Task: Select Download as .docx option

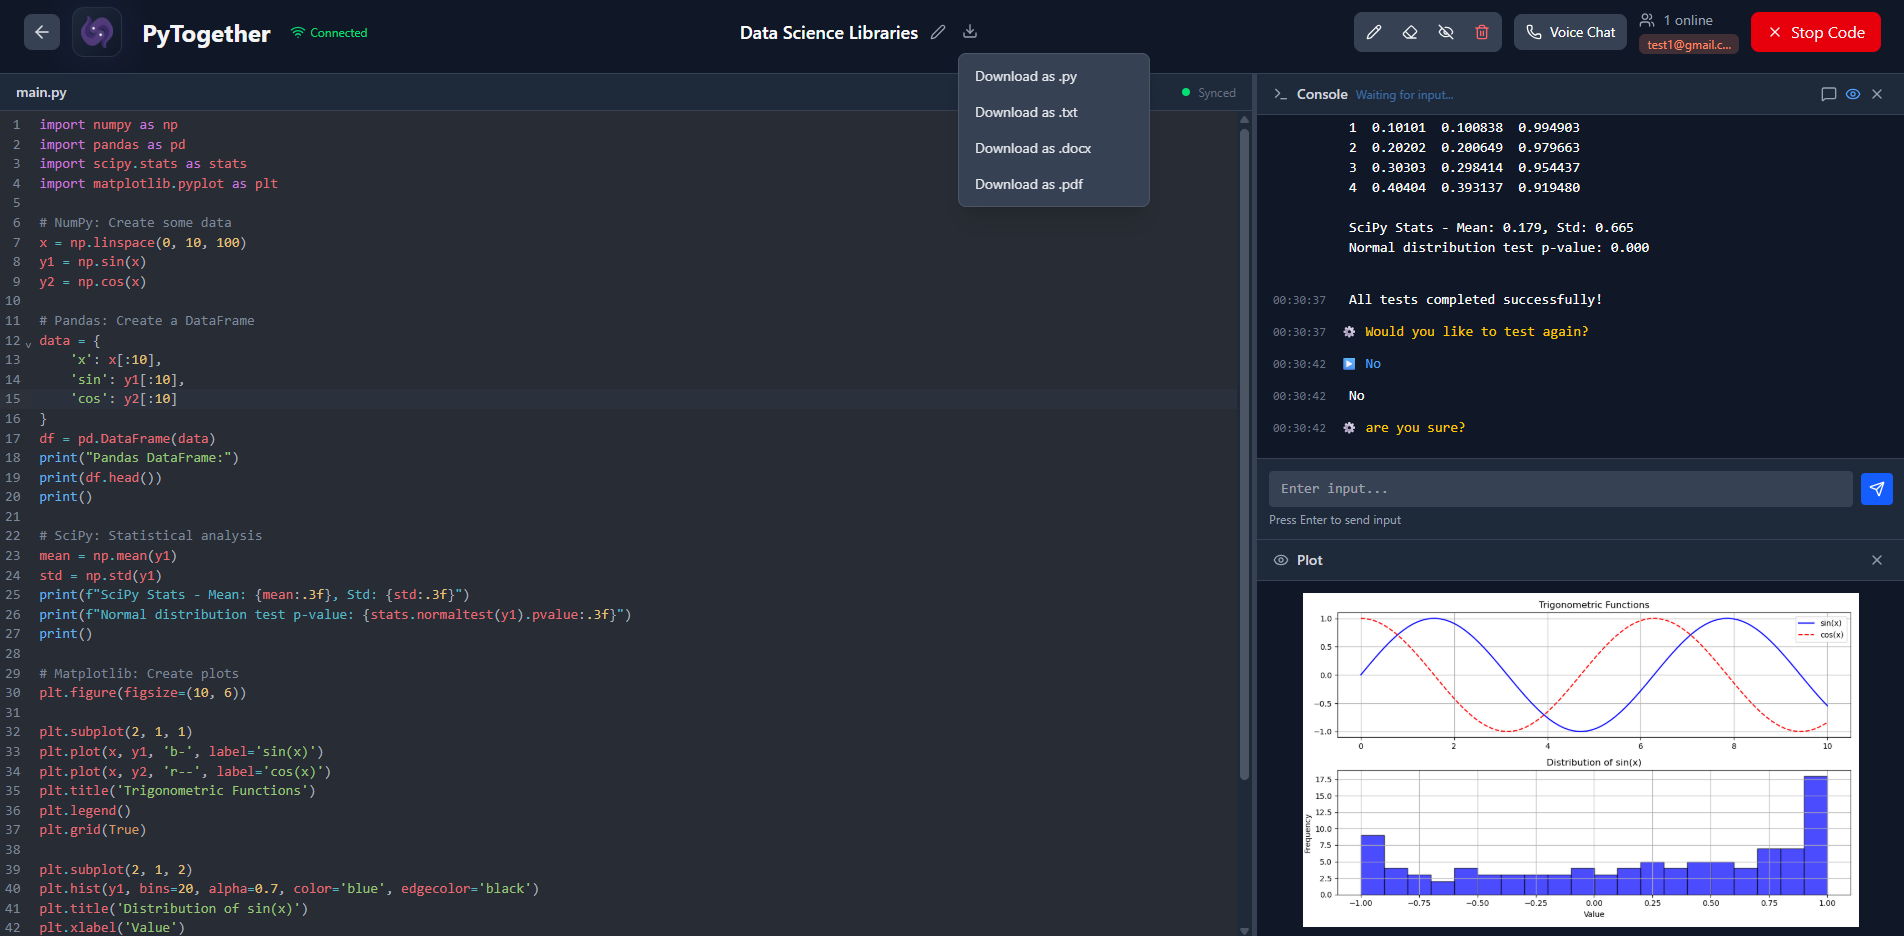Action: [1032, 148]
